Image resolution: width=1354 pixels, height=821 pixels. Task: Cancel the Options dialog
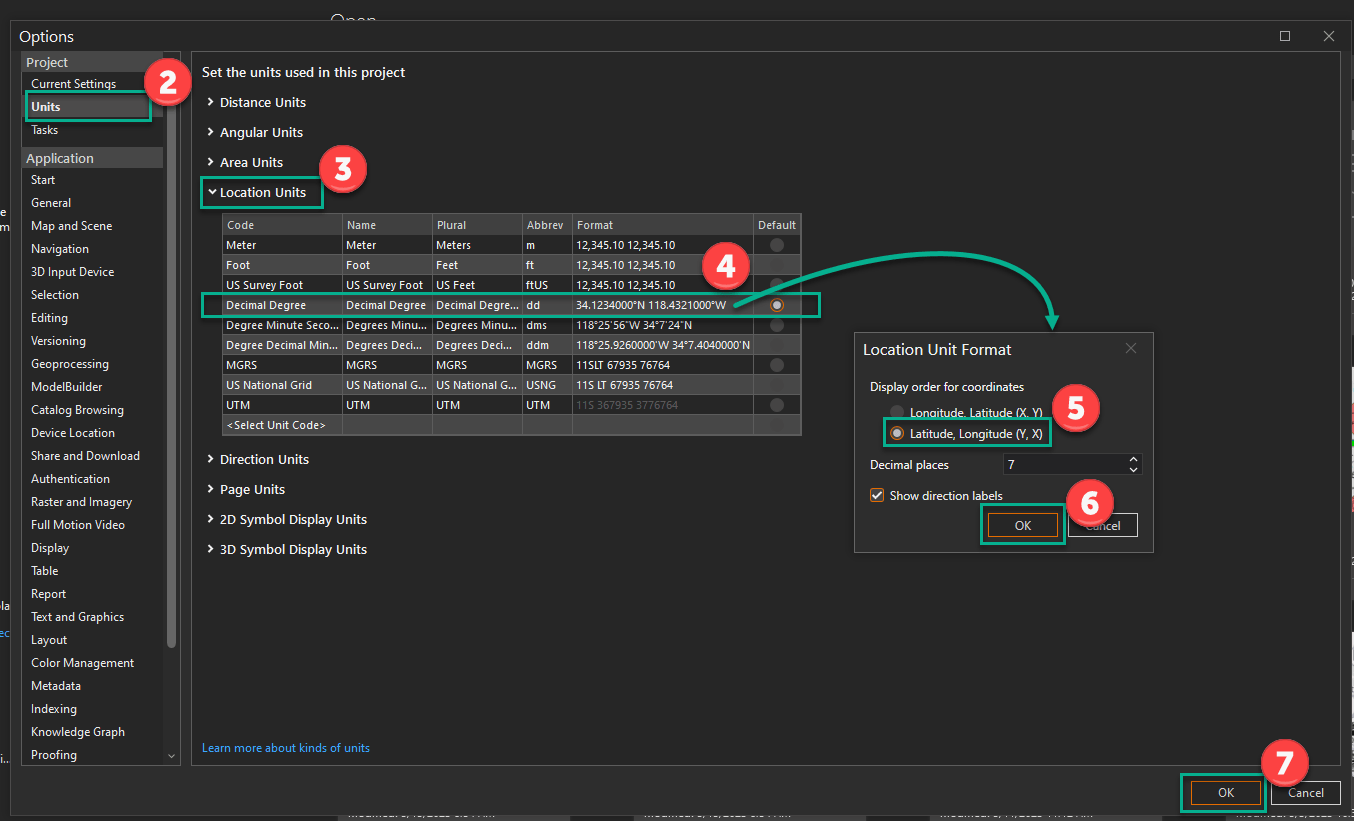pos(1306,792)
